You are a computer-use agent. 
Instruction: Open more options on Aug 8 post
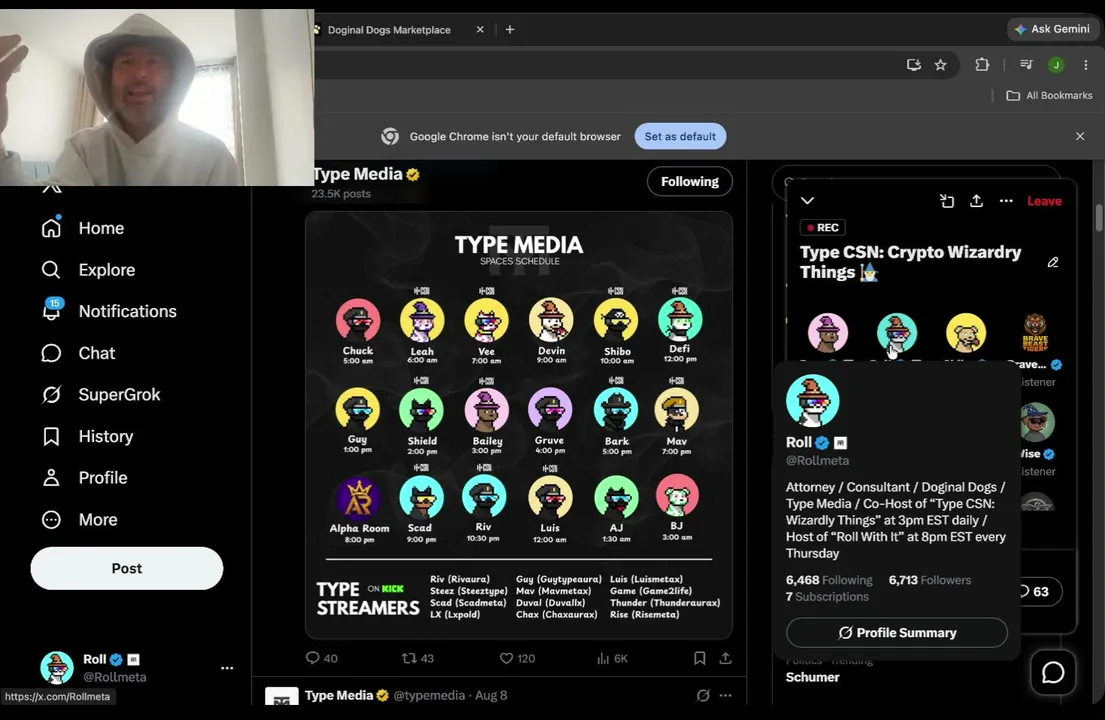coord(725,695)
